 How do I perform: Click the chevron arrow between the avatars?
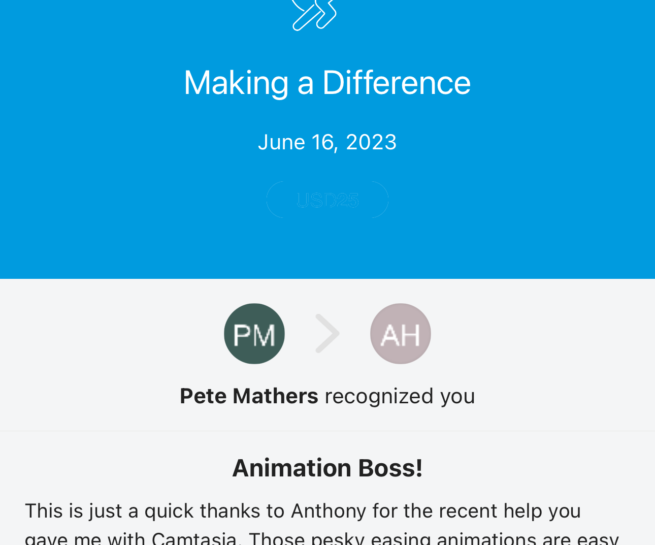point(327,334)
